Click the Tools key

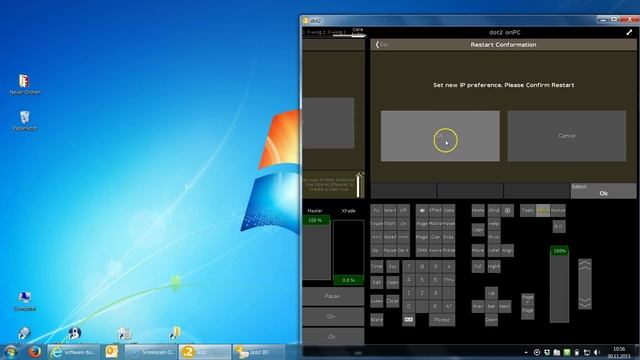(527, 211)
